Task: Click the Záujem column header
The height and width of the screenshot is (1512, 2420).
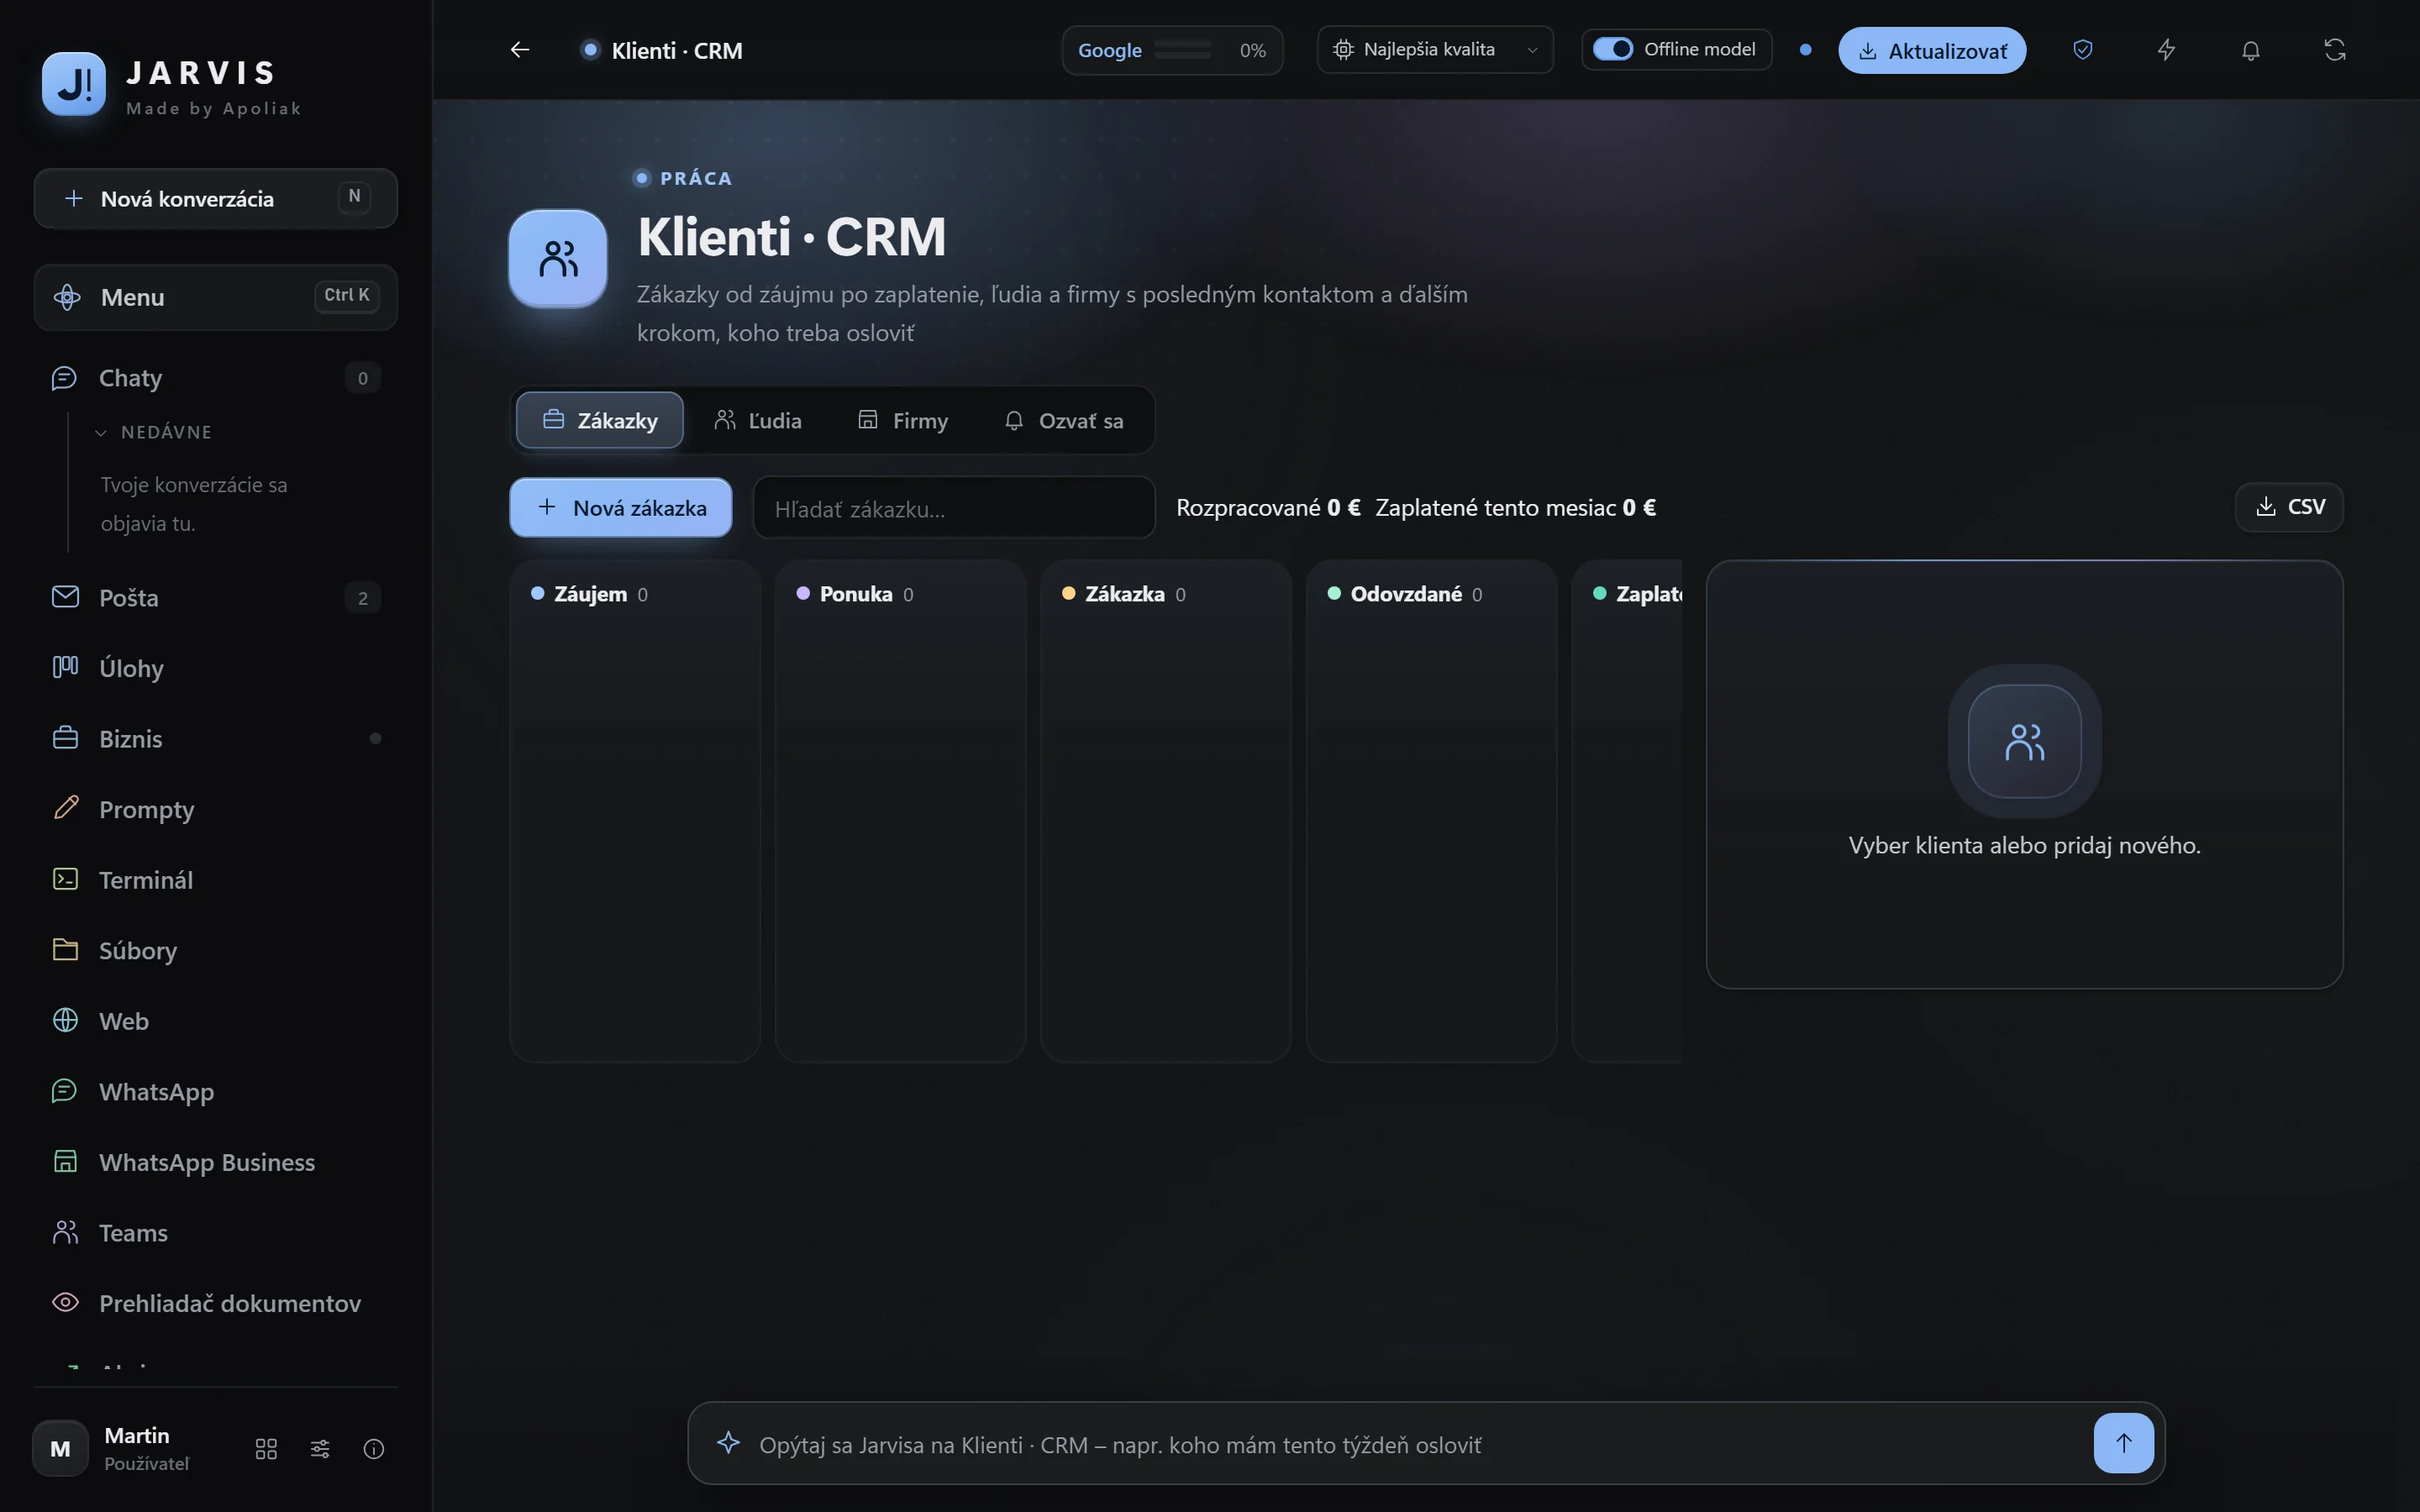Action: tap(590, 594)
